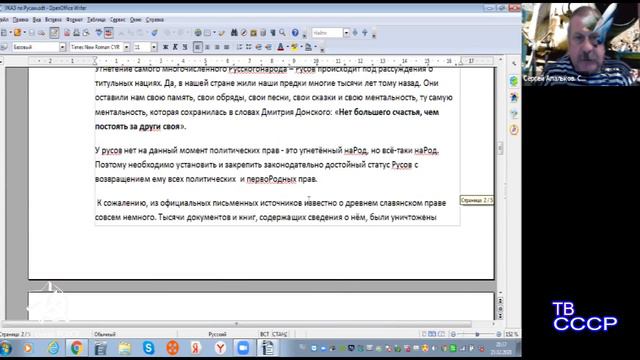Toggle Underline formatting
Viewport: 640px width, 360px height.
click(x=185, y=47)
